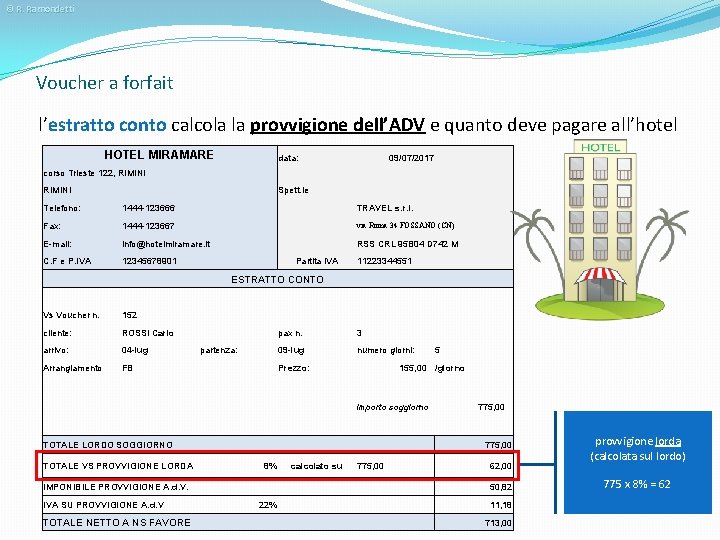This screenshot has width=720, height=540.
Task: Click the Partita IVA number 11223344551
Action: pos(384,261)
